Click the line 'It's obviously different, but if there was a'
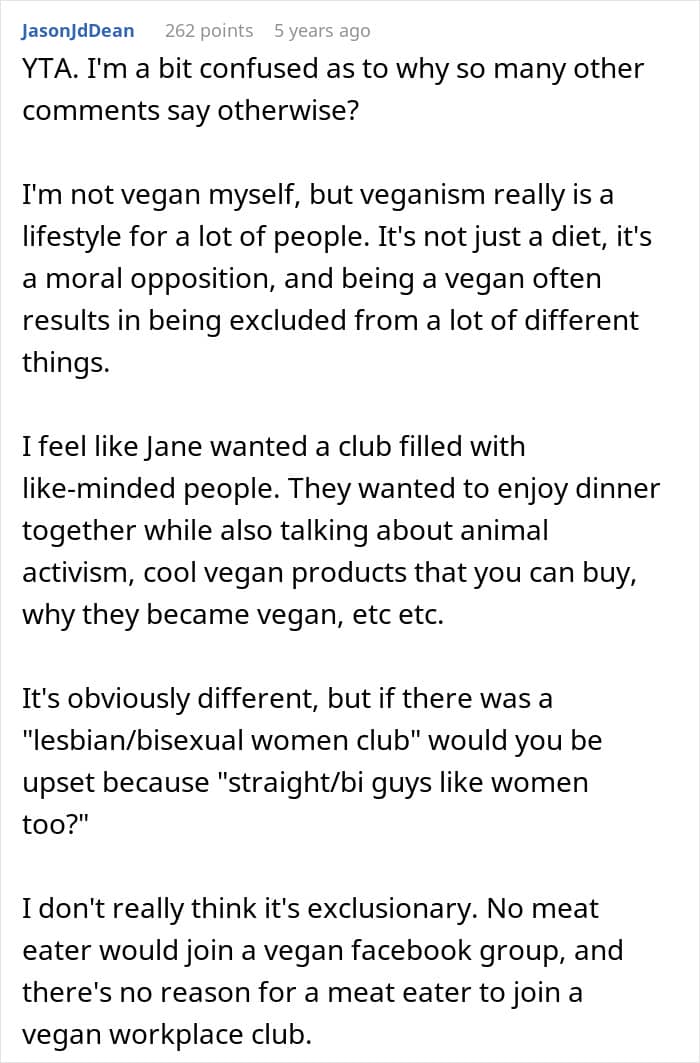This screenshot has height=1063, width=700. click(x=287, y=698)
